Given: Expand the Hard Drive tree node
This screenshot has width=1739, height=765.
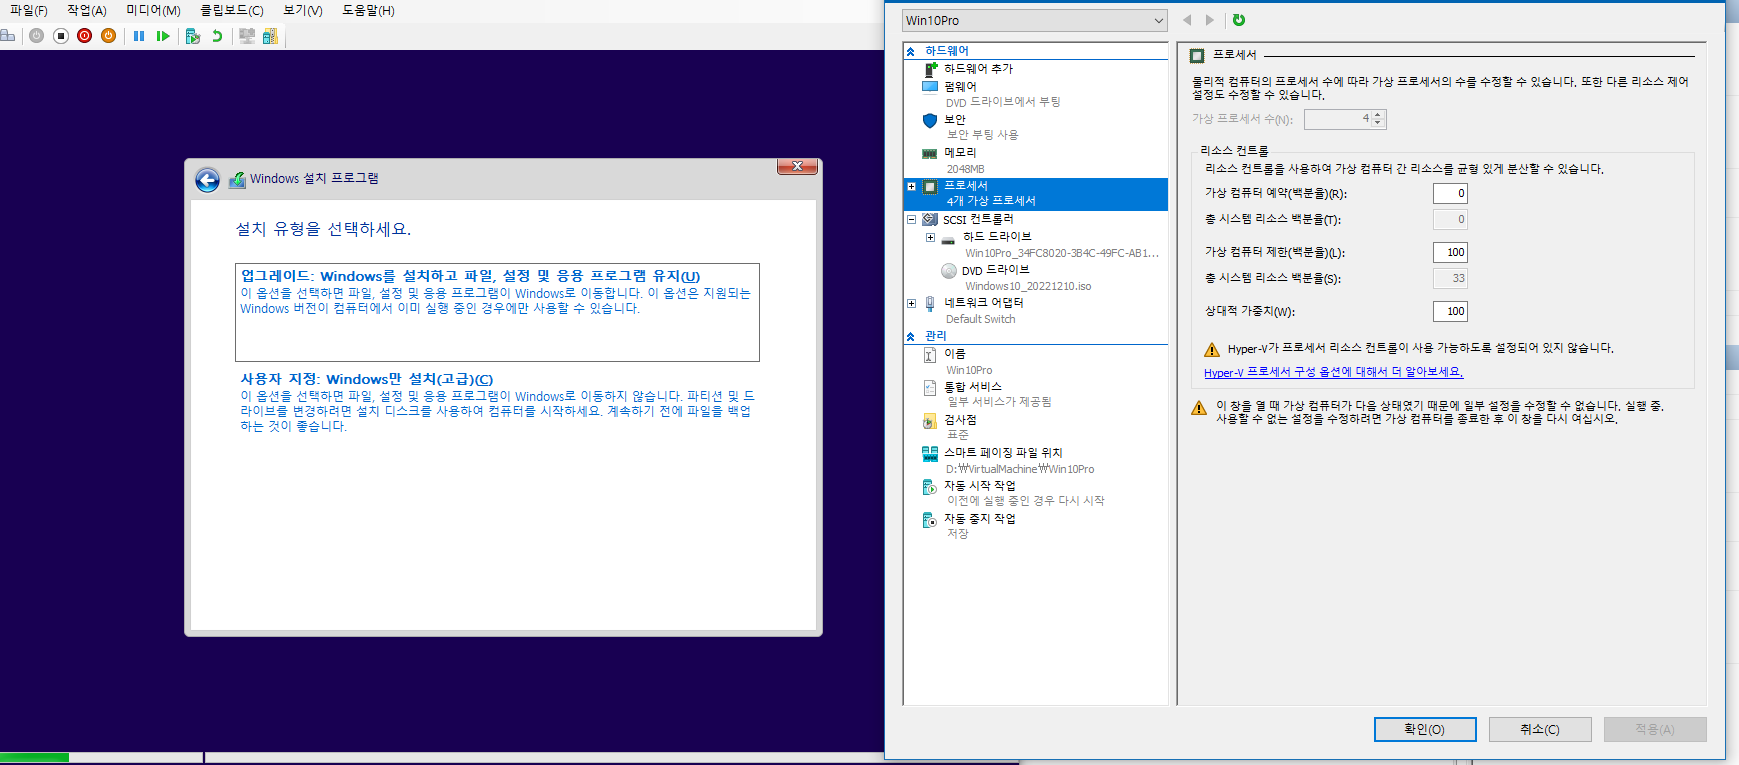Looking at the screenshot, I should (930, 237).
